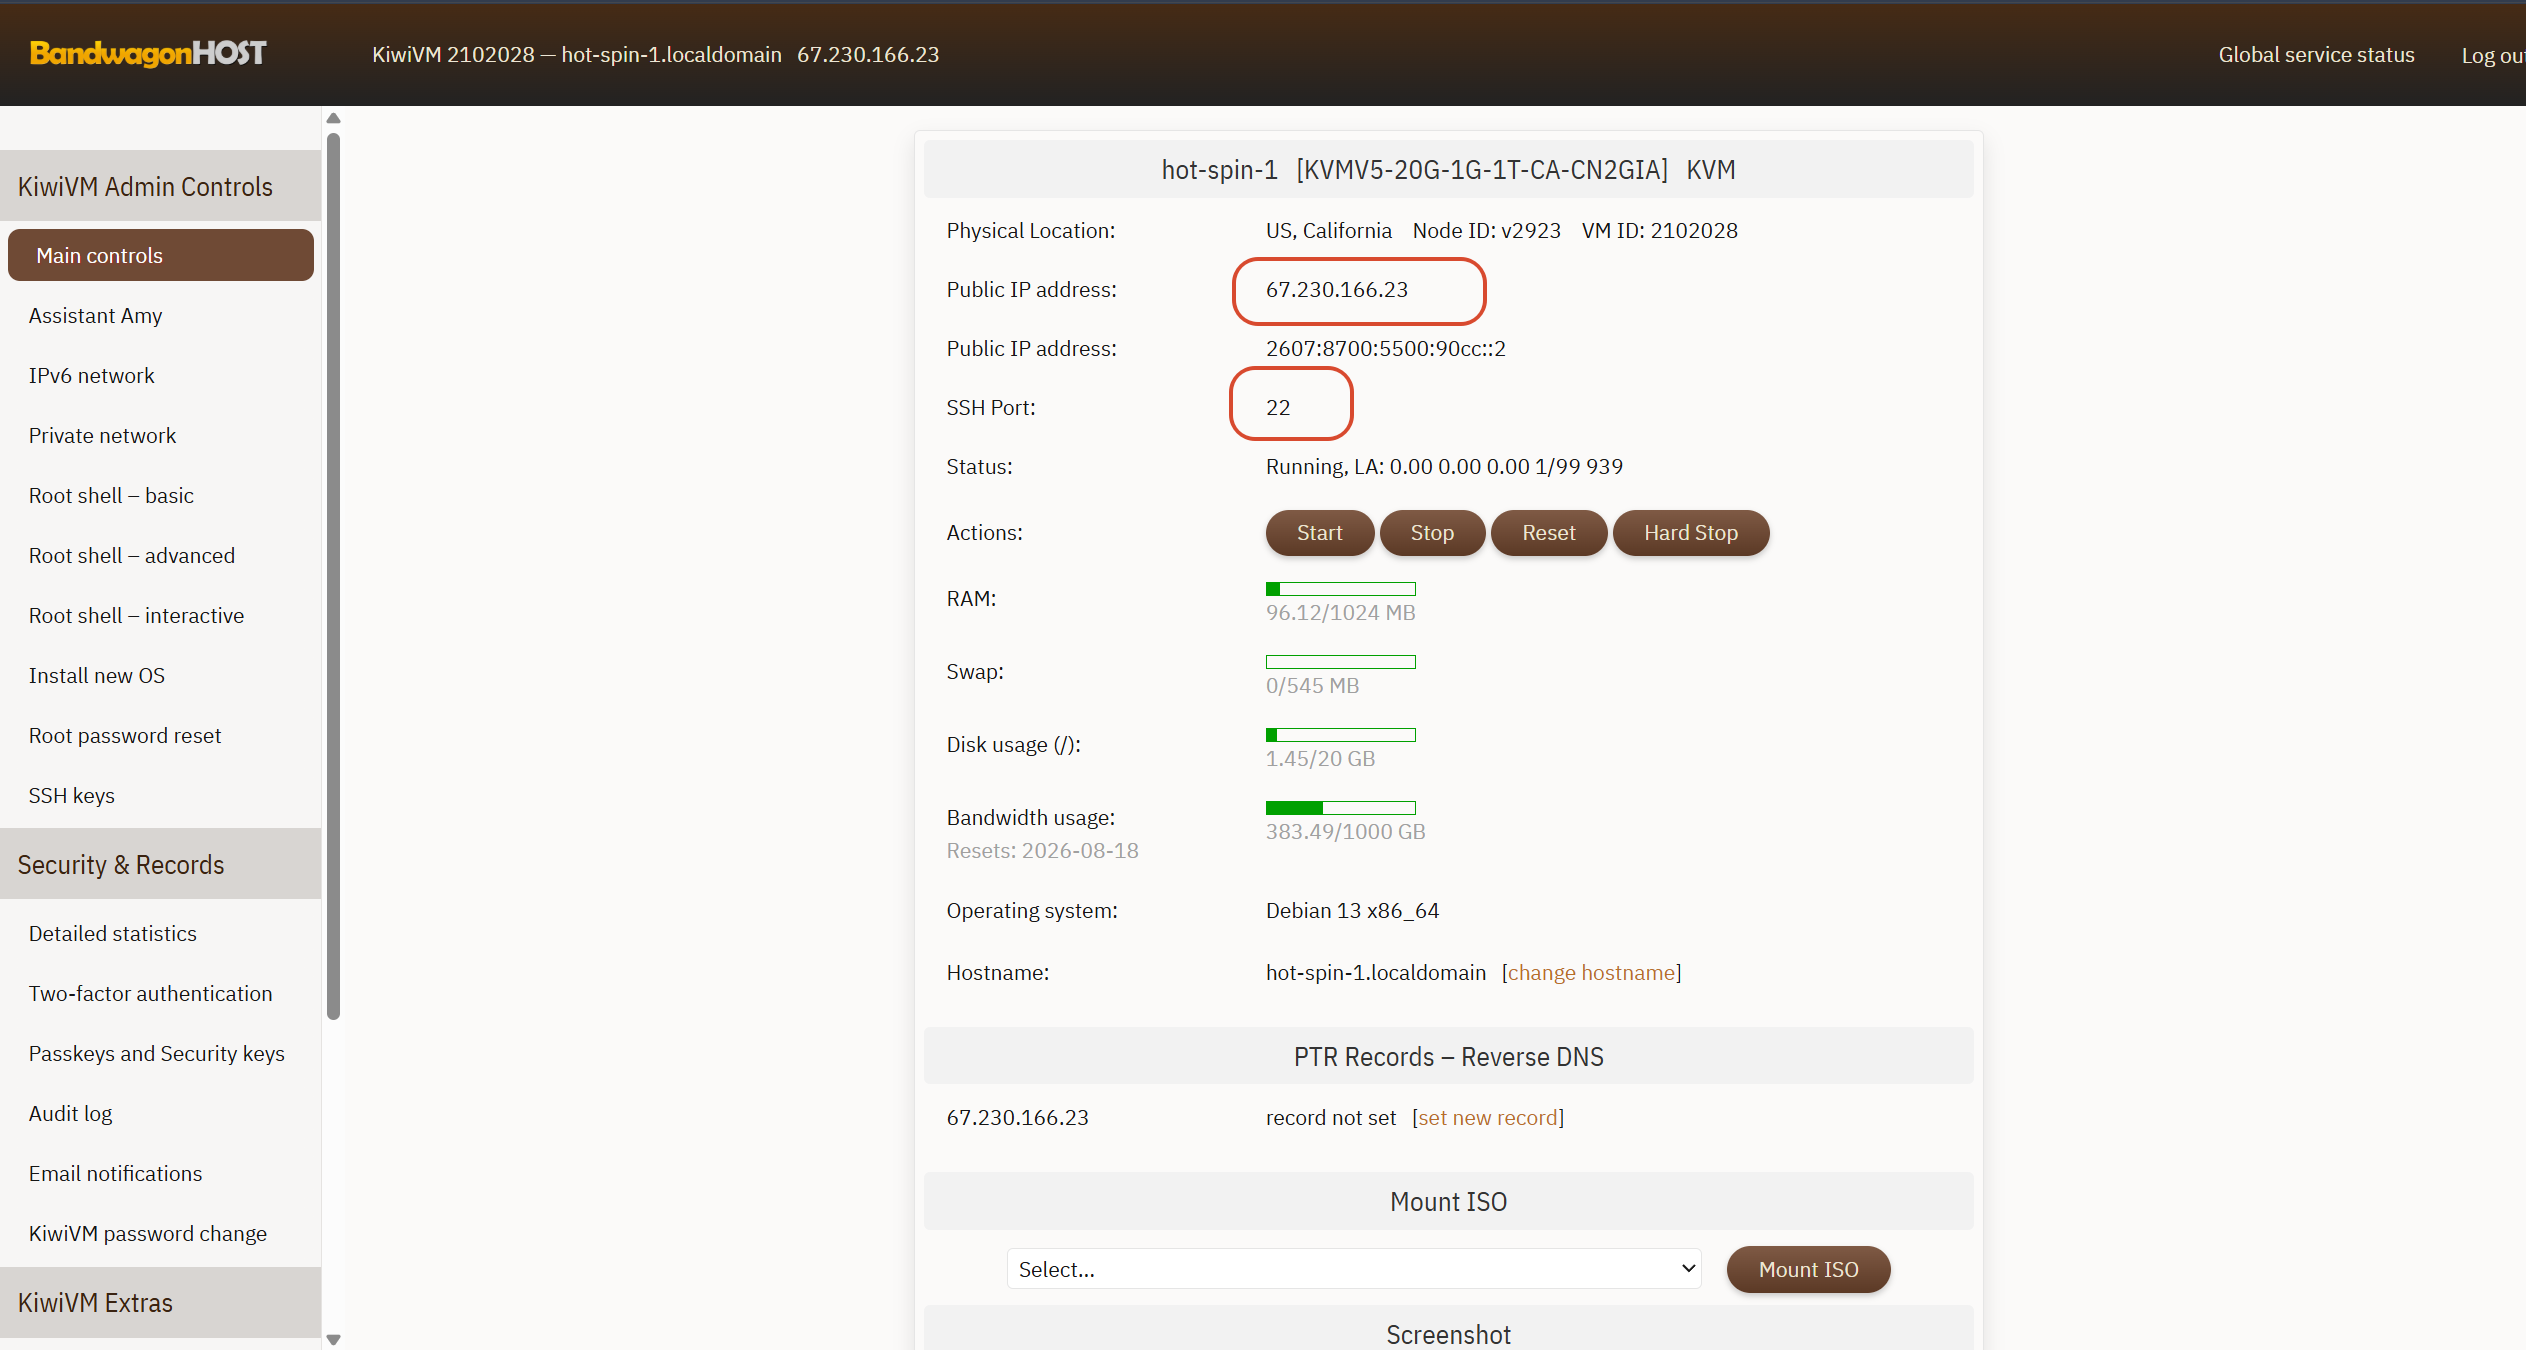Open Root password reset page
This screenshot has height=1350, width=2526.
click(x=125, y=735)
